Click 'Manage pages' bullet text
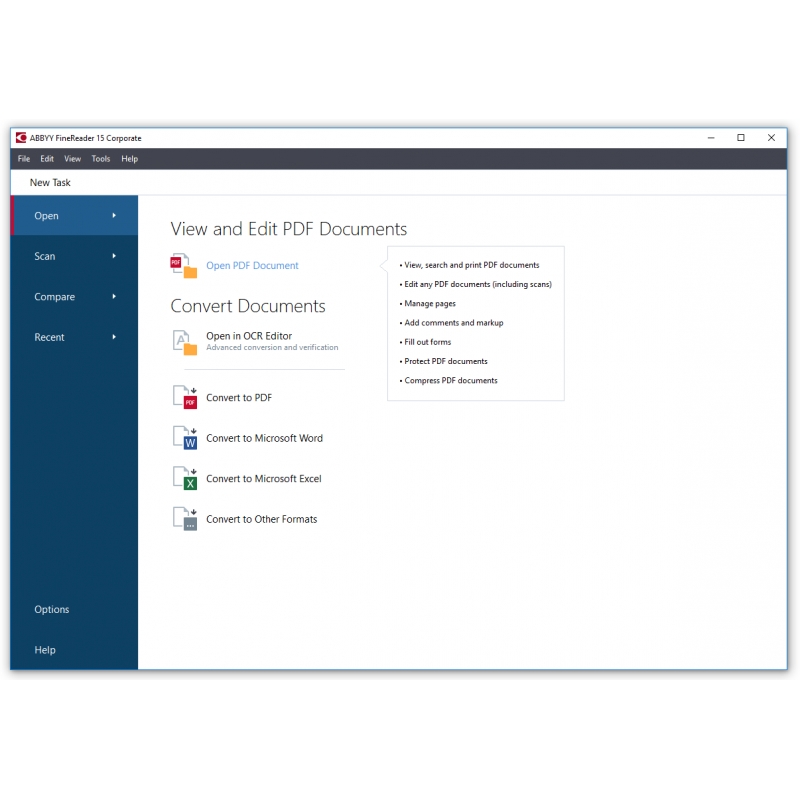The height and width of the screenshot is (800, 800). (430, 304)
